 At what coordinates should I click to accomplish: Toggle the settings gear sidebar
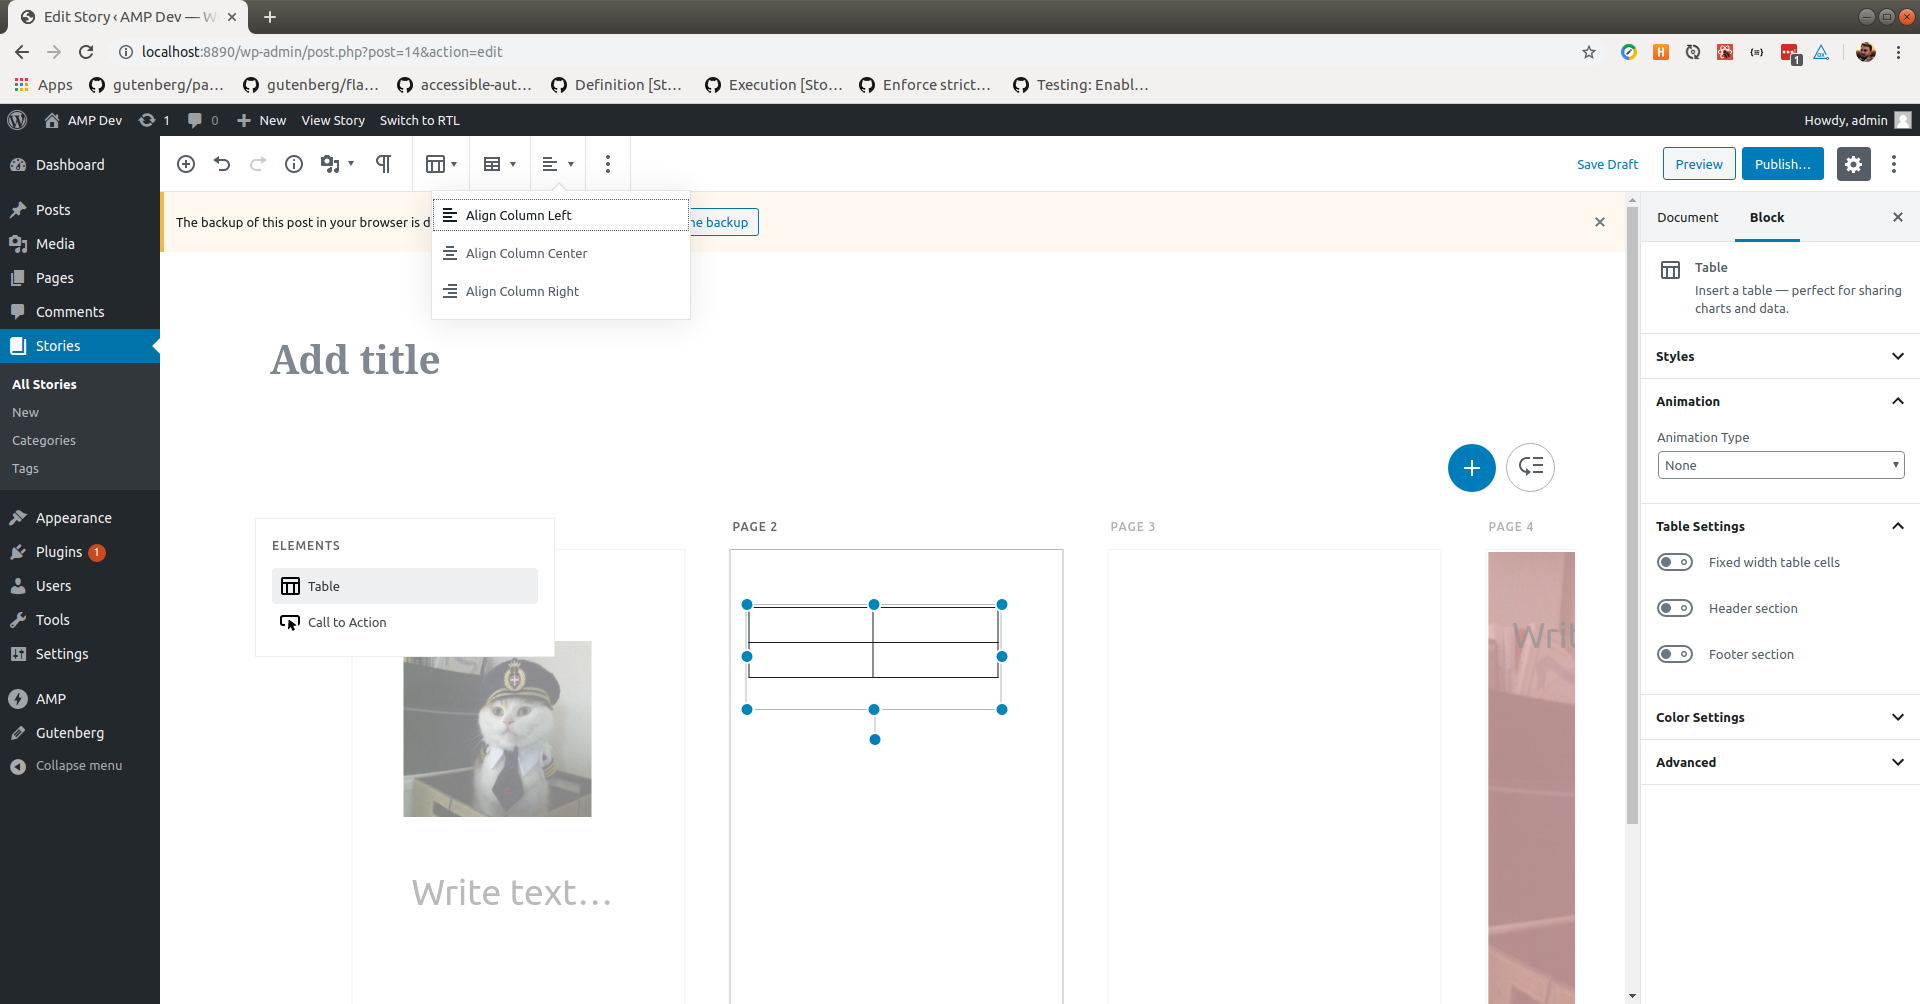tap(1853, 164)
